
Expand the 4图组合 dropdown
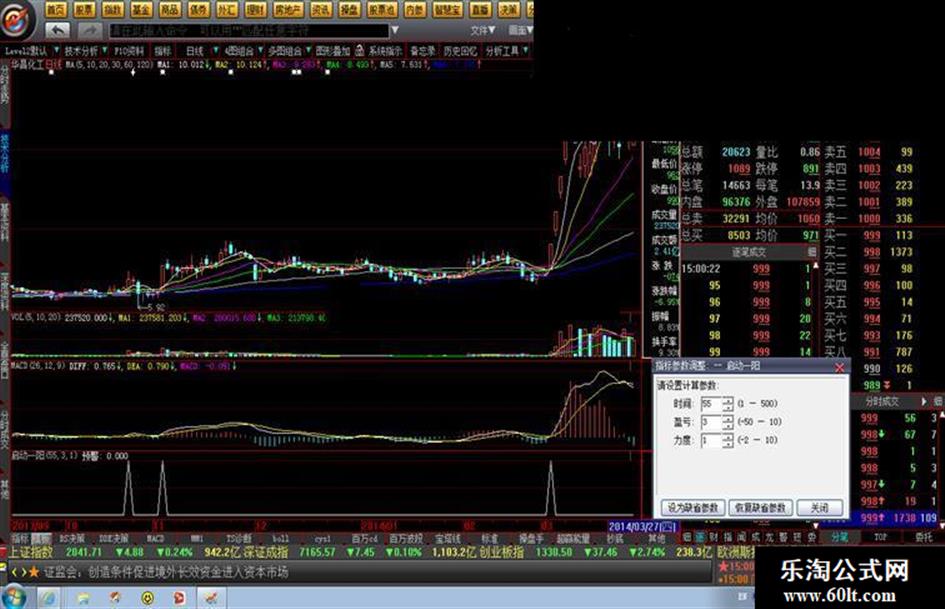pyautogui.click(x=260, y=51)
